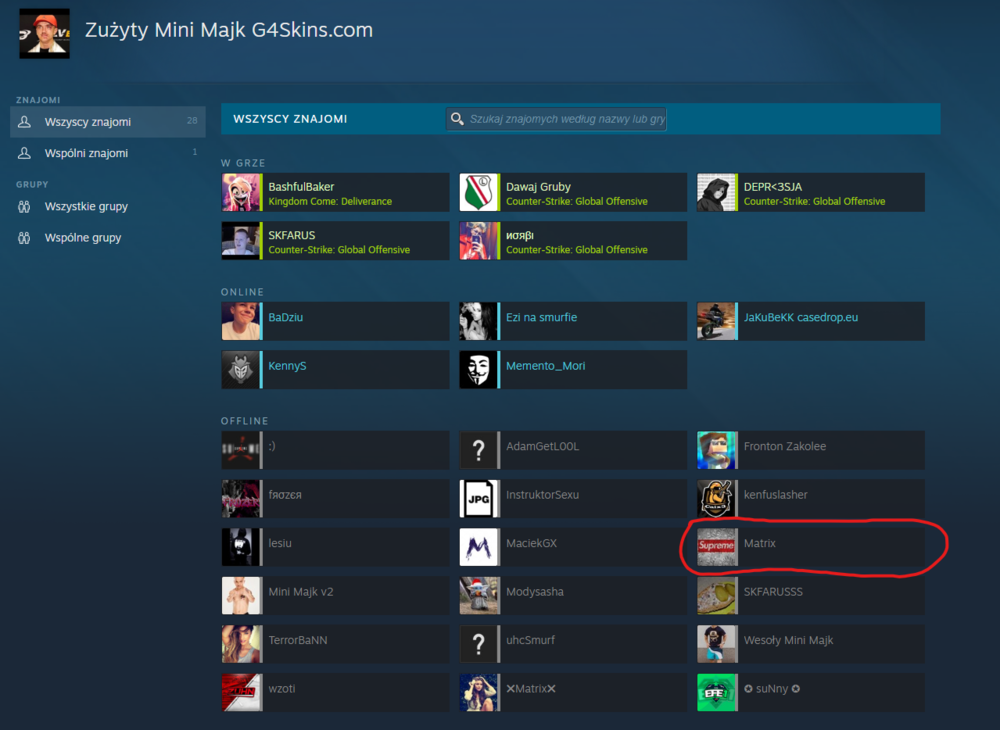Click the fяσzєя name

pyautogui.click(x=285, y=495)
